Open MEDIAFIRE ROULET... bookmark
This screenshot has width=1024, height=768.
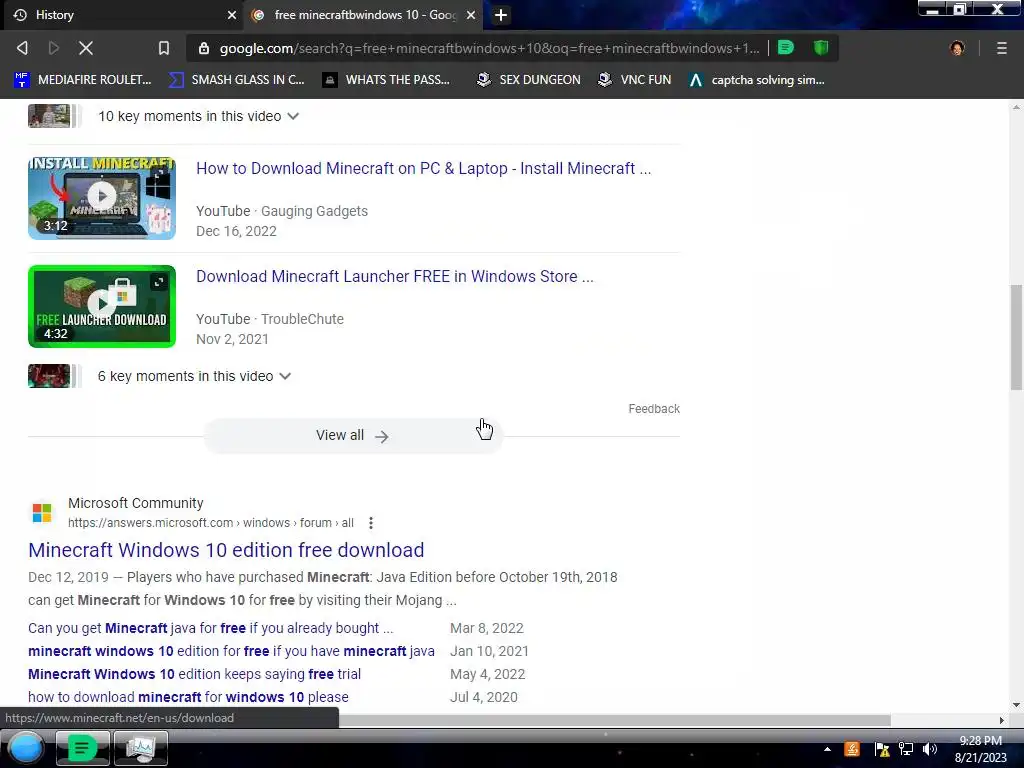[x=82, y=80]
